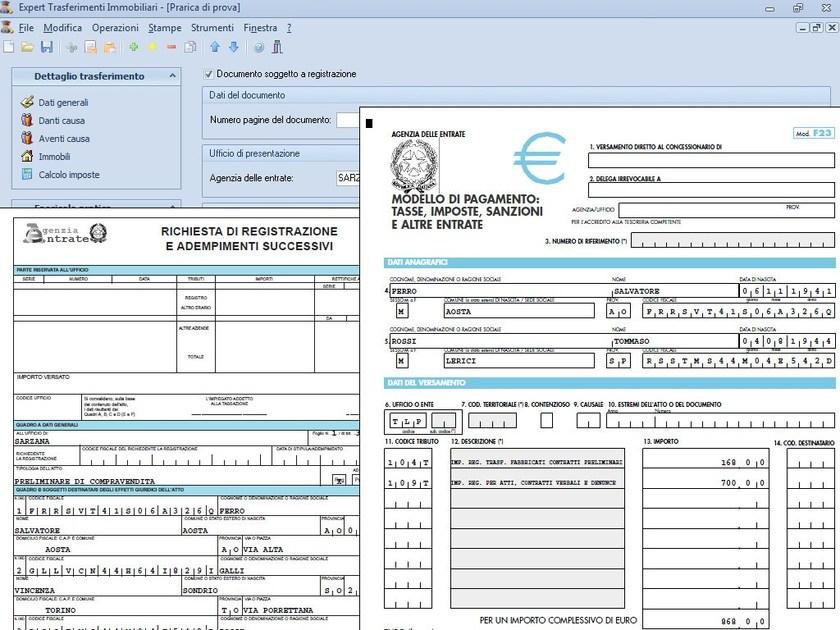Image resolution: width=840 pixels, height=630 pixels.
Task: Click the Save toolbar icon
Action: [x=45, y=49]
